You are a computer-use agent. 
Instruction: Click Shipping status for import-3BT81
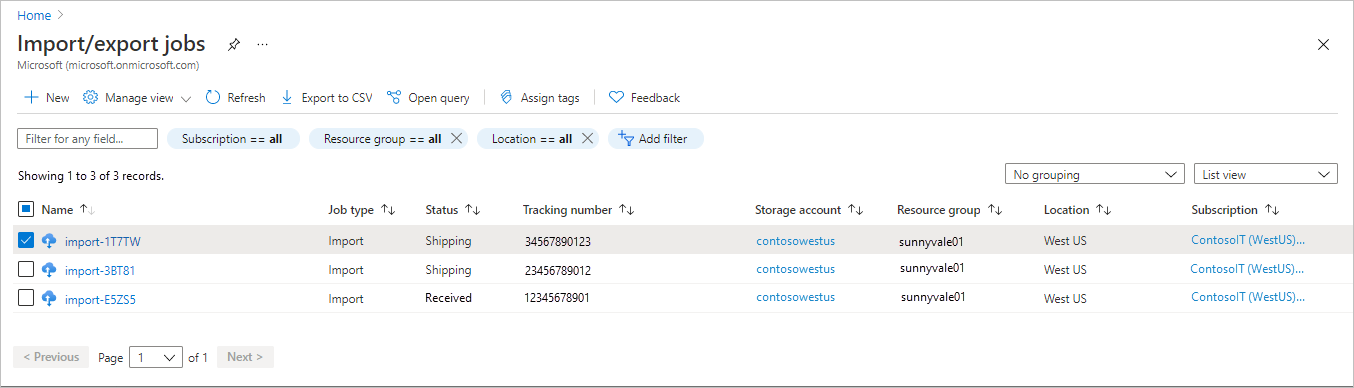click(448, 270)
